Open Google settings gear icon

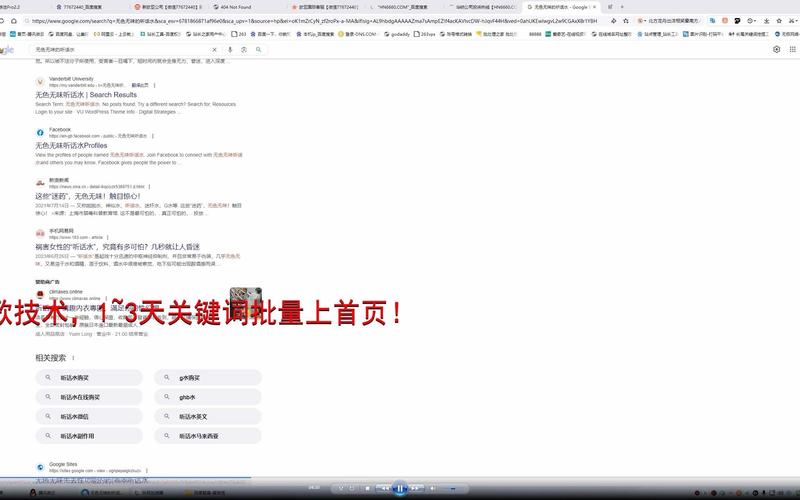click(777, 49)
